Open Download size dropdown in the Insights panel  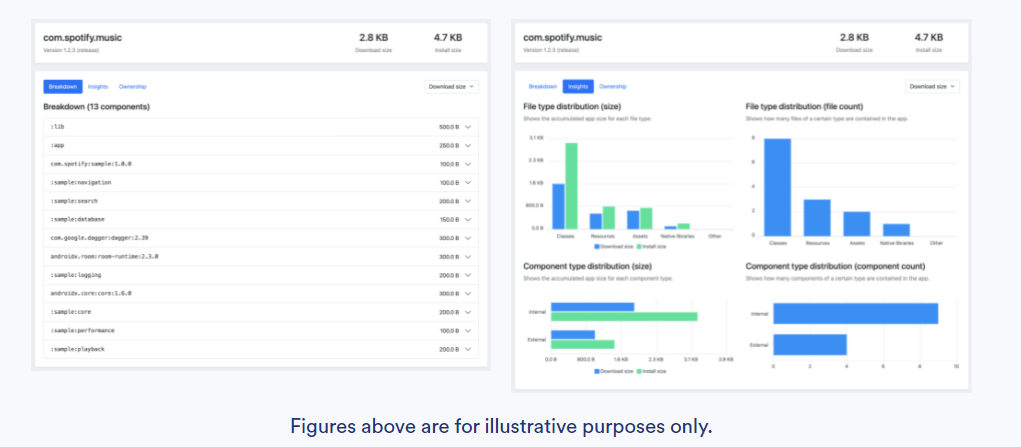tap(932, 87)
